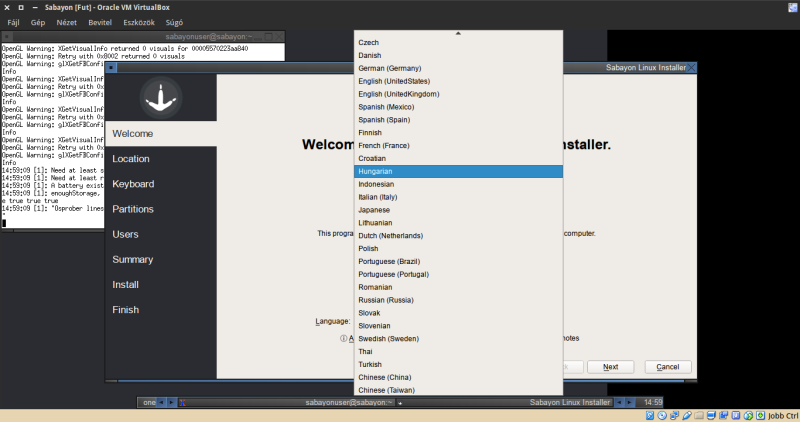The image size is (800, 422).
Task: Choose Slovak language
Action: click(x=458, y=313)
